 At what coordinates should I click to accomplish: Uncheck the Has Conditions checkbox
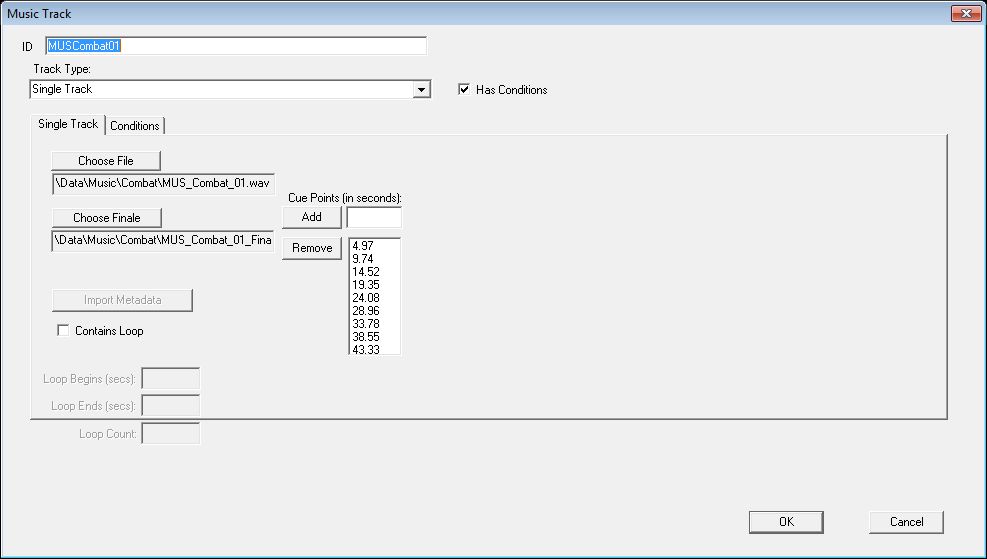[464, 89]
